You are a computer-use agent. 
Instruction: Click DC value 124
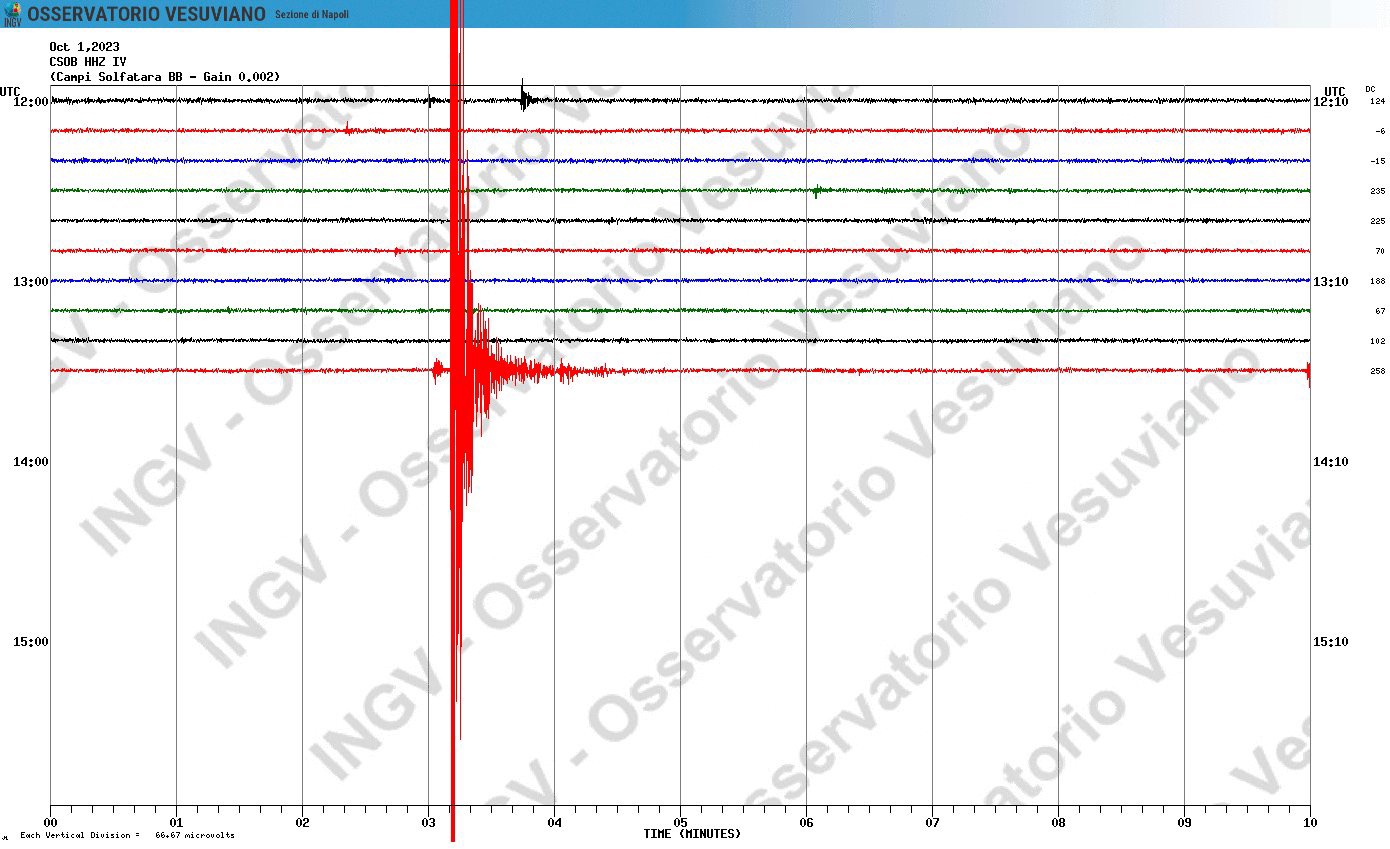(x=1377, y=102)
